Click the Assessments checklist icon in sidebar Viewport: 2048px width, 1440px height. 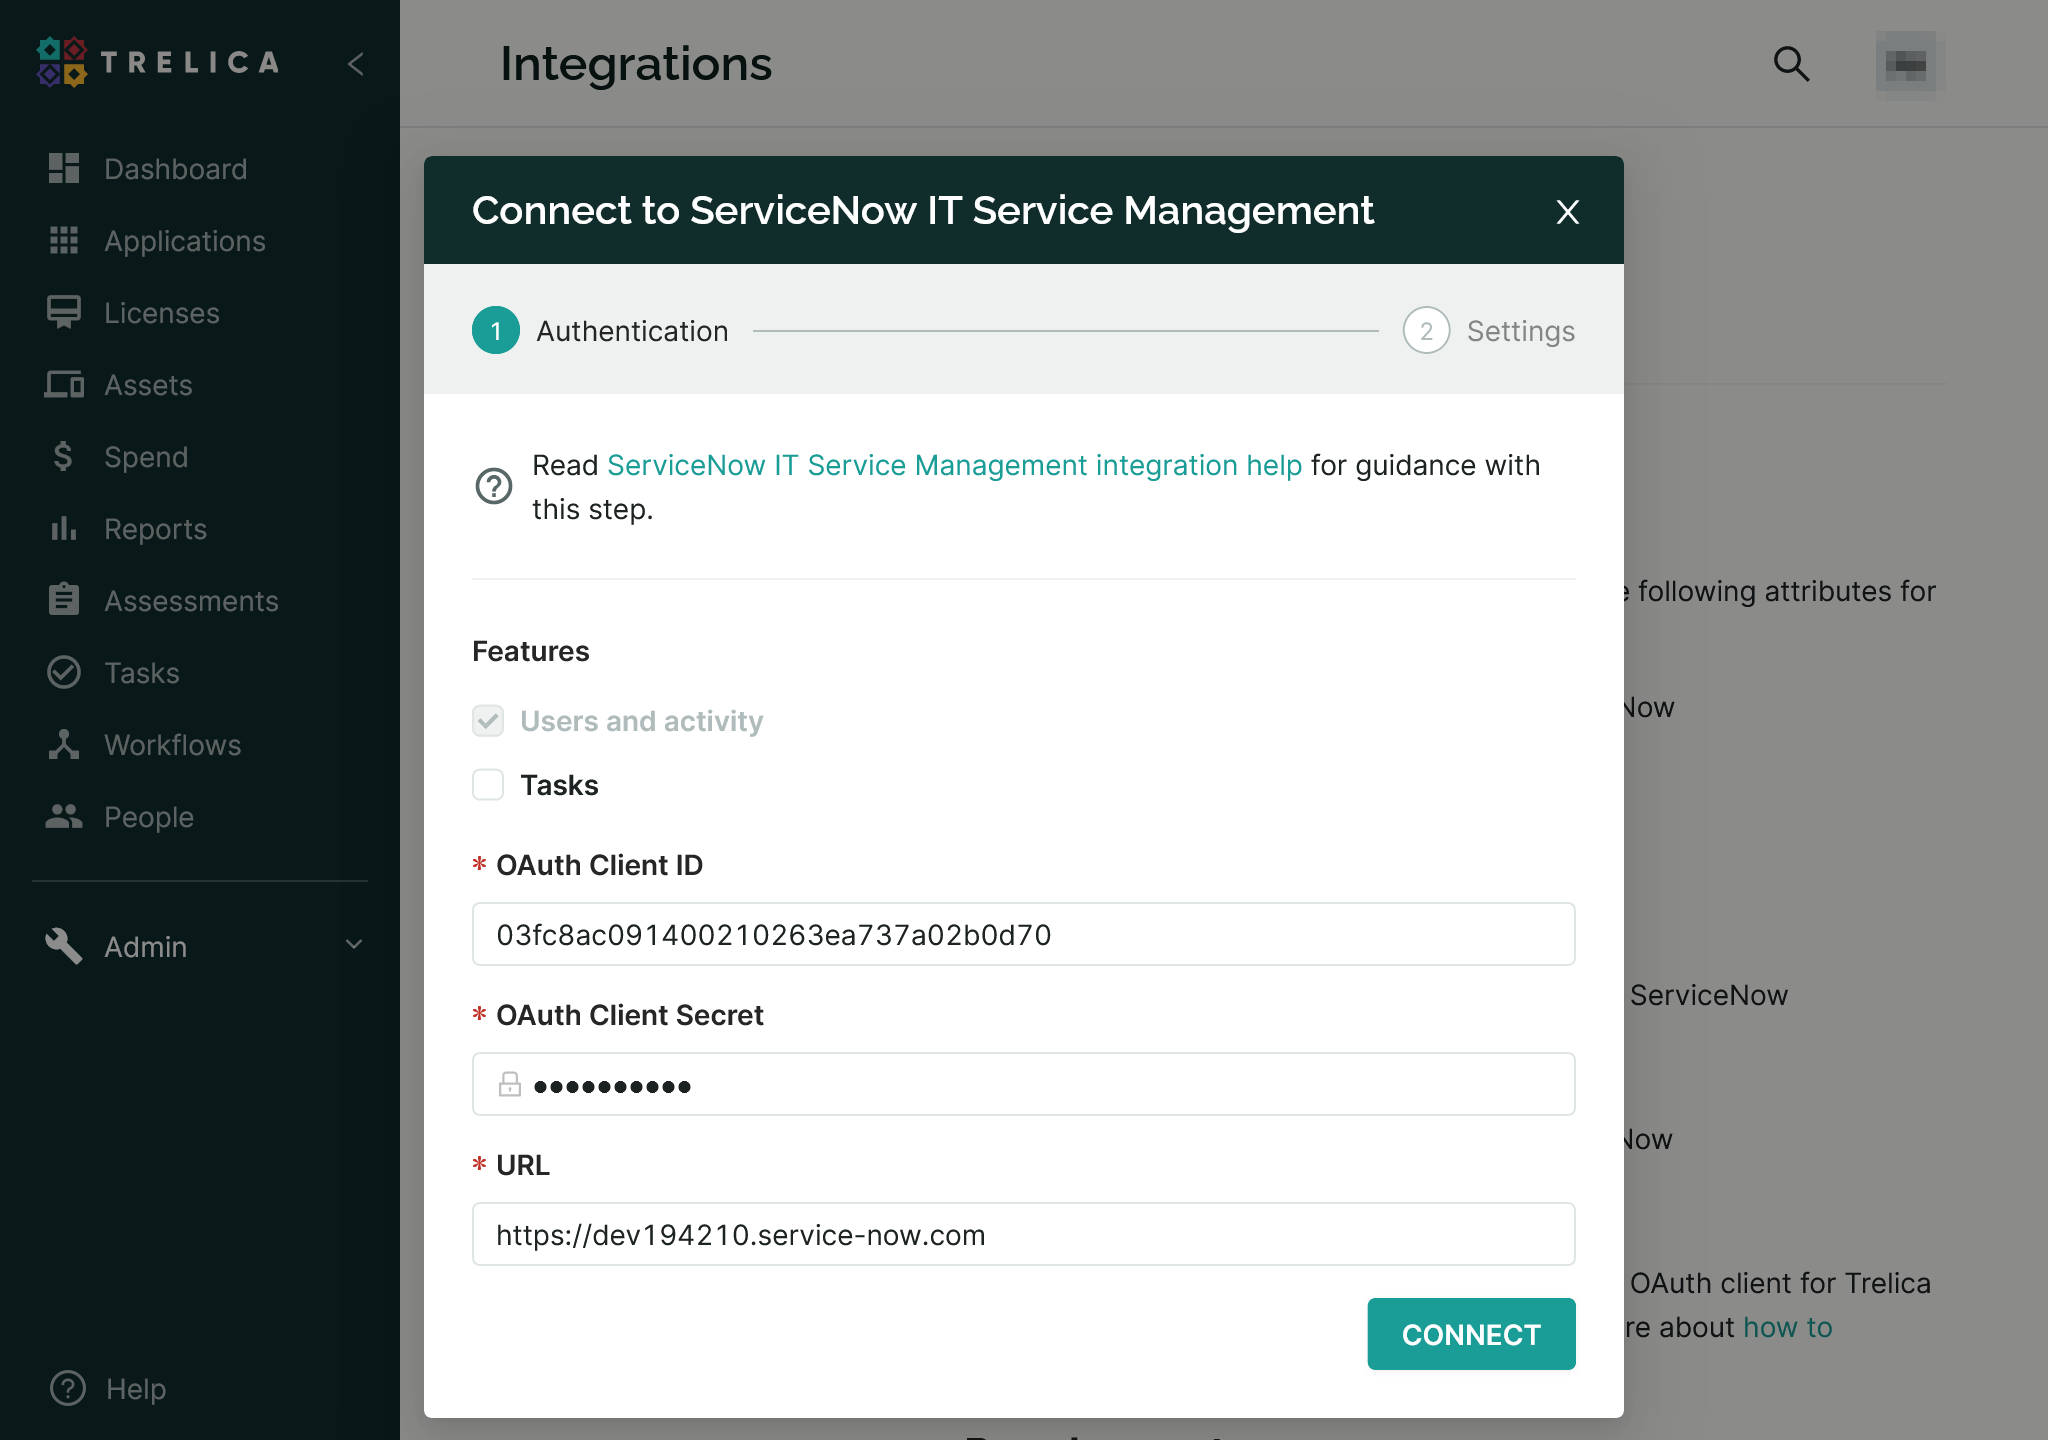[64, 601]
